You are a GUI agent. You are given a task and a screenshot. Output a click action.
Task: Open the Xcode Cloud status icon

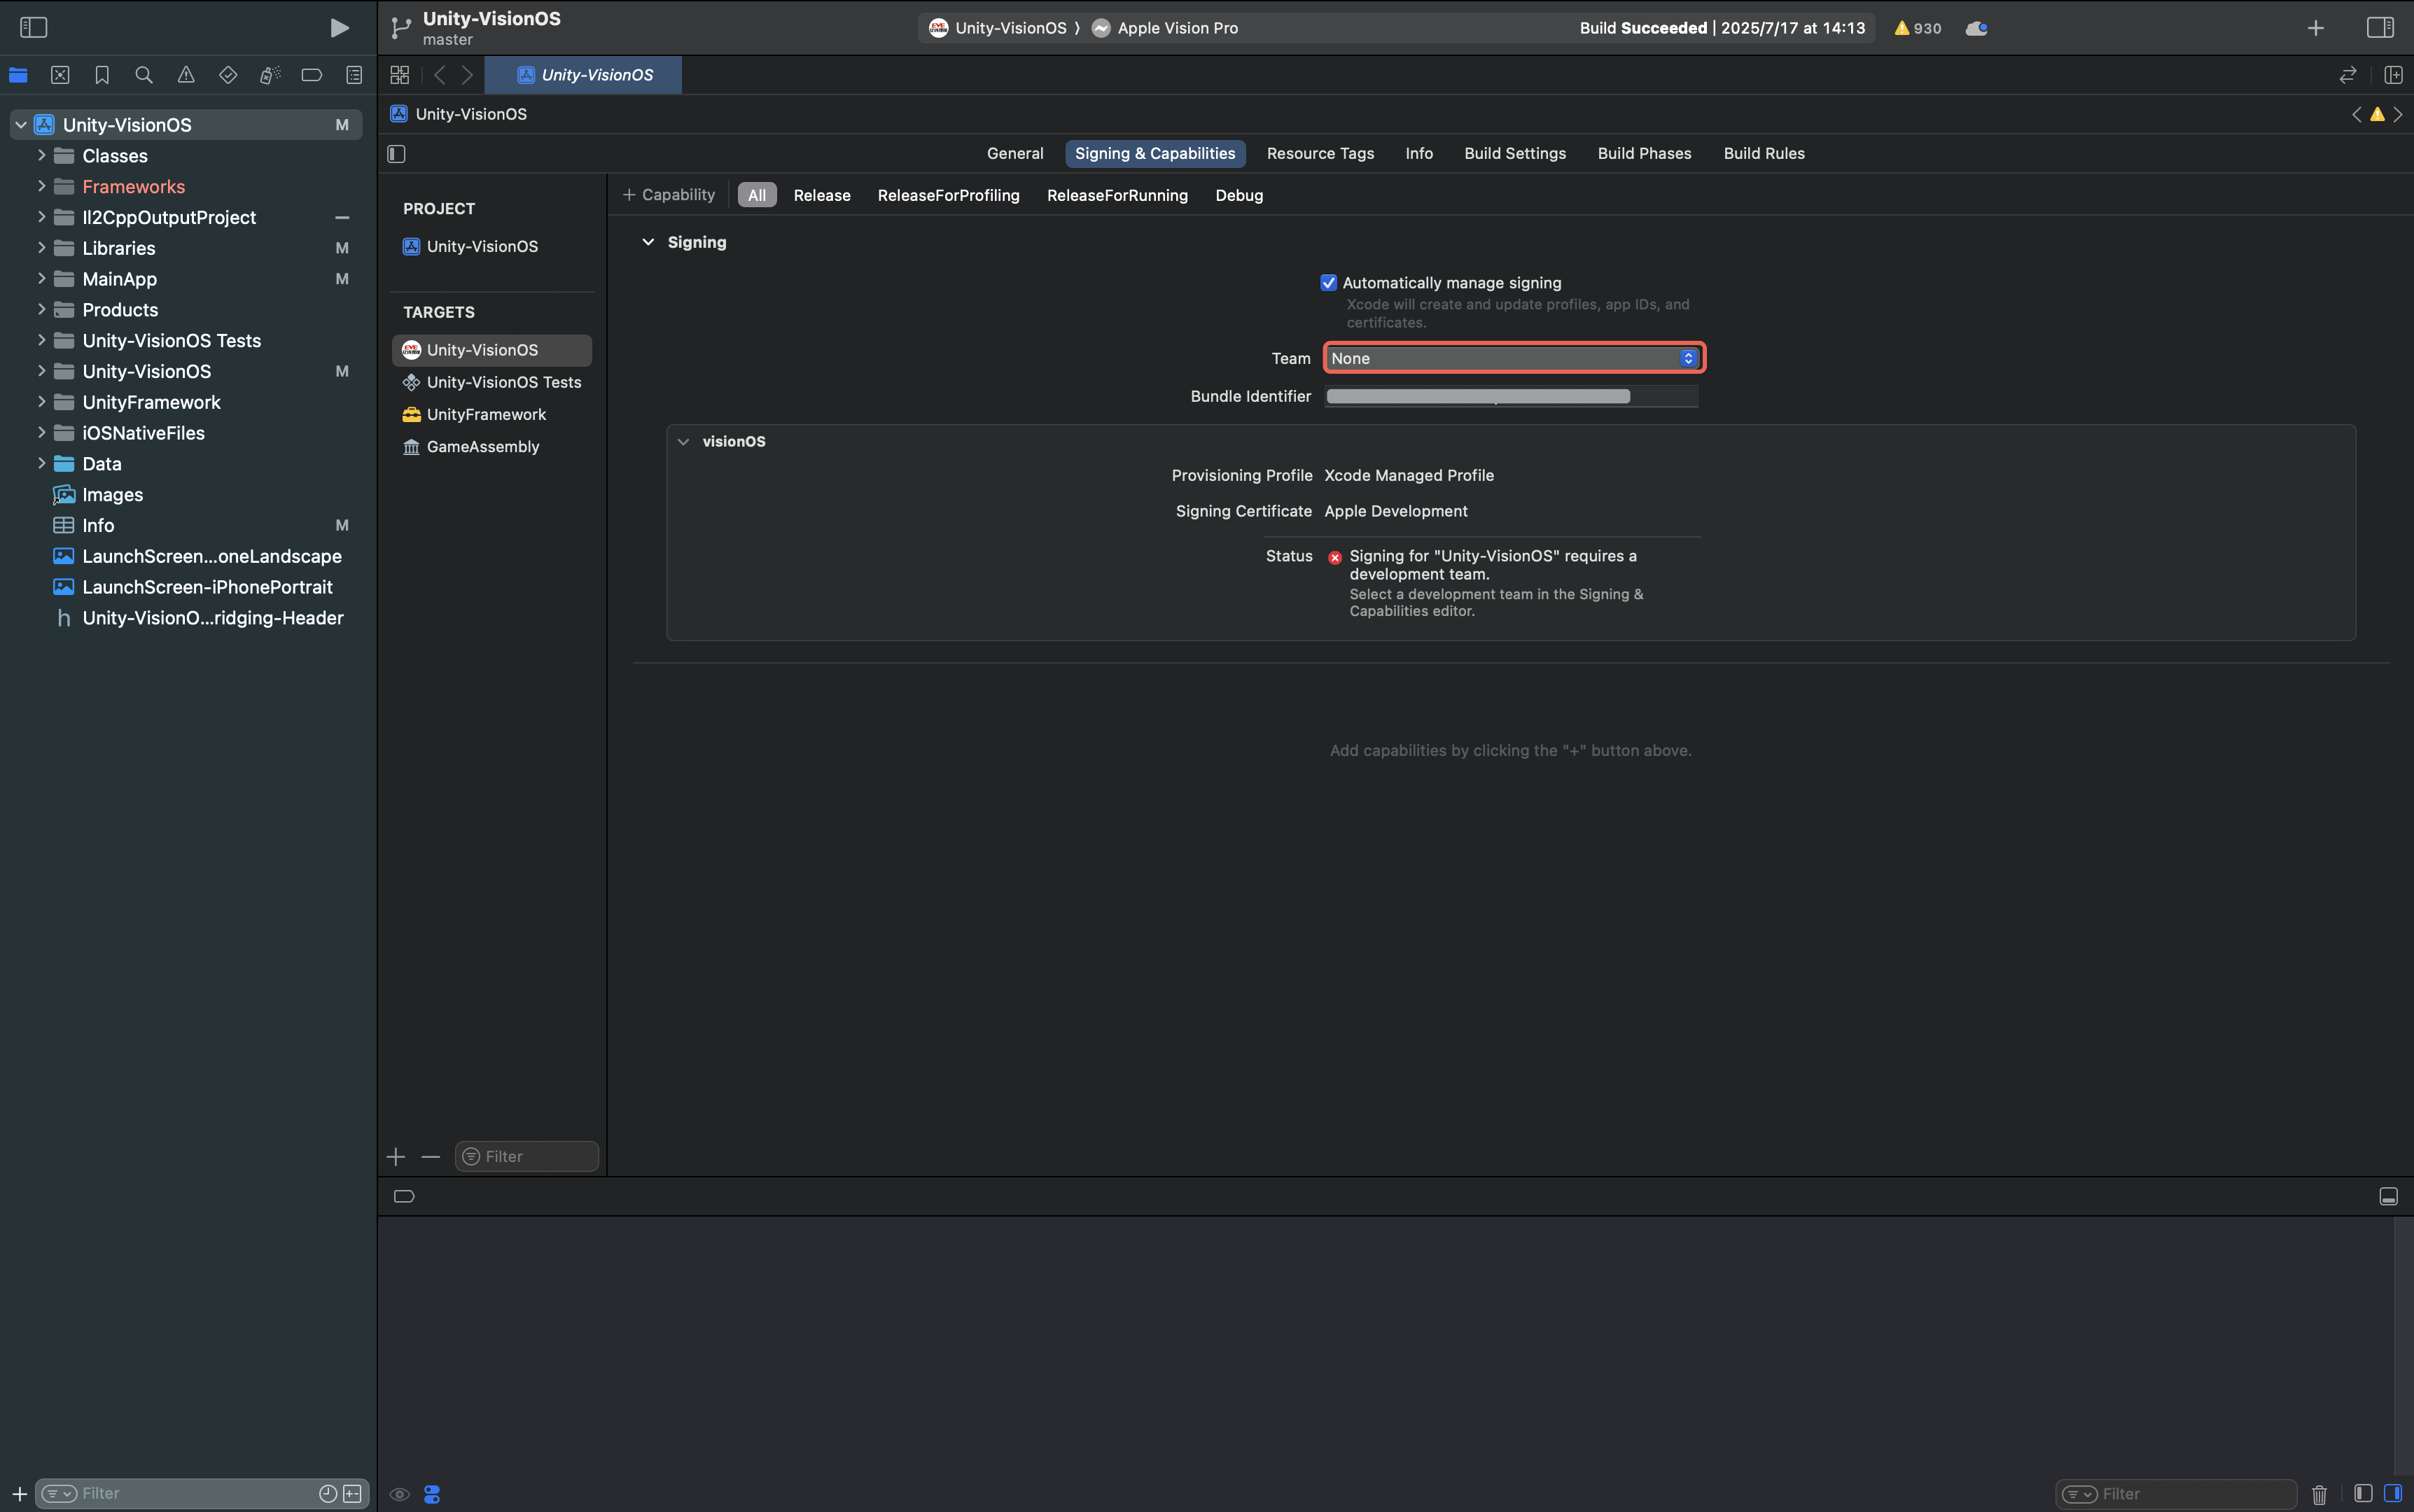1976,28
